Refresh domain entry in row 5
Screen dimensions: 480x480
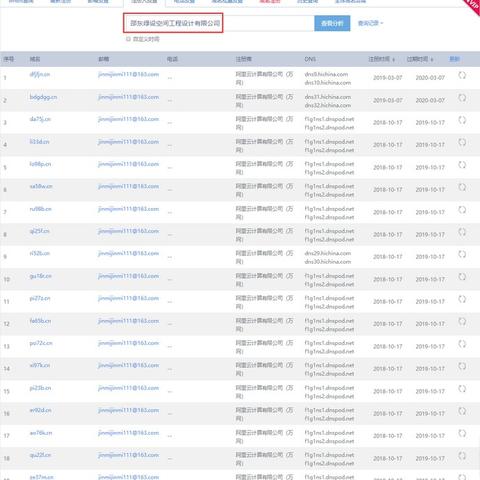pyautogui.click(x=462, y=165)
